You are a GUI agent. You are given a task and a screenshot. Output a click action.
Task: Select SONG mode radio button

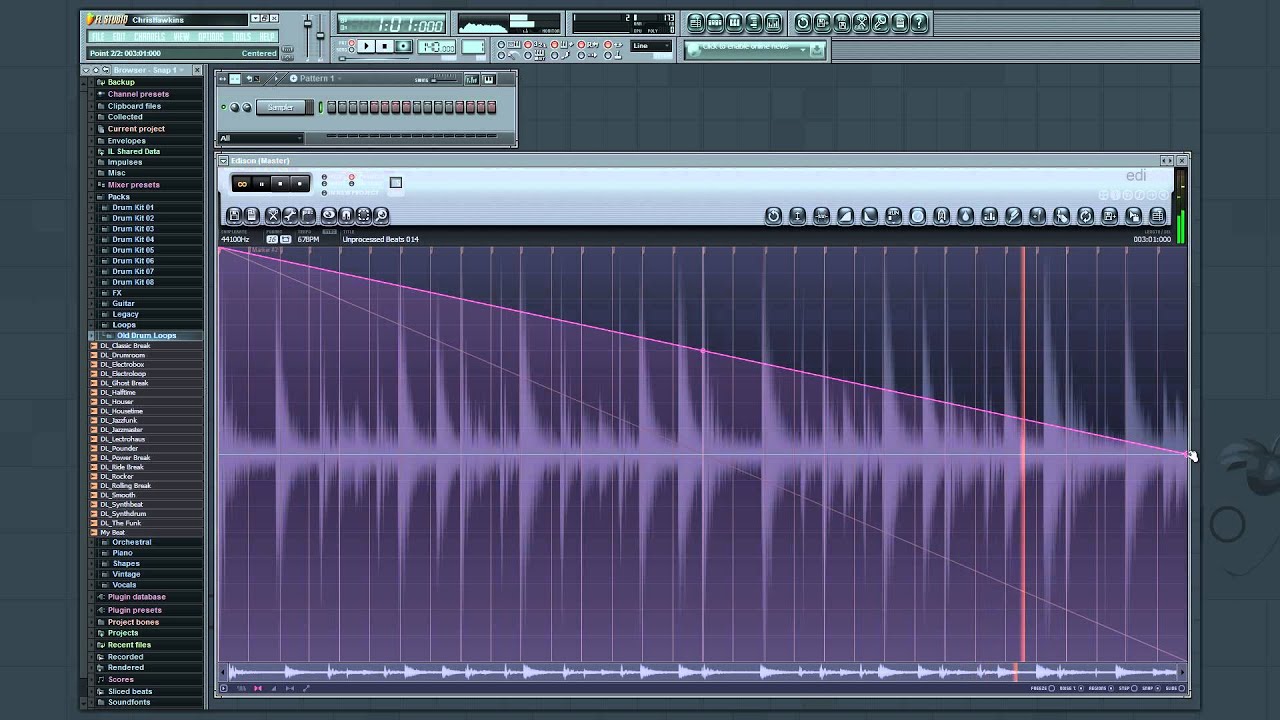coord(352,49)
